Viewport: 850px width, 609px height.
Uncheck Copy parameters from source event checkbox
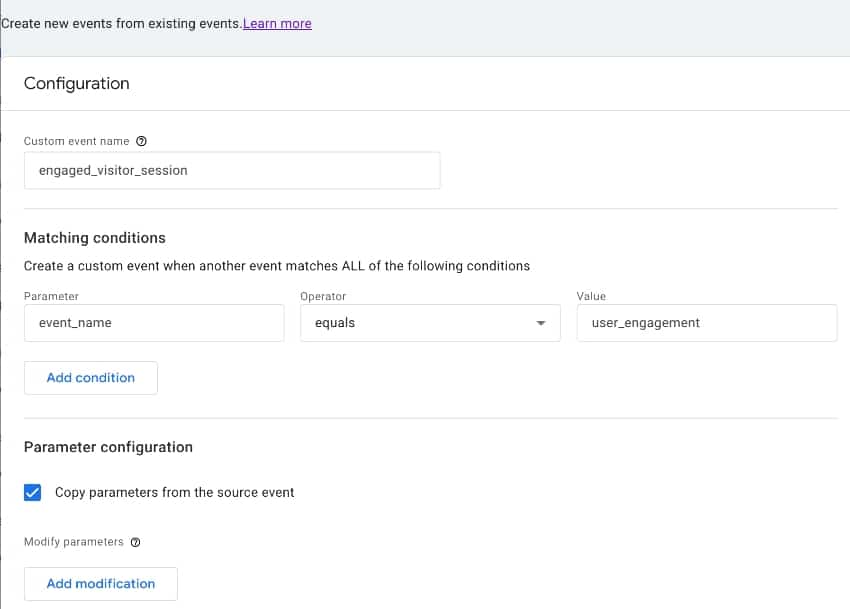[33, 492]
